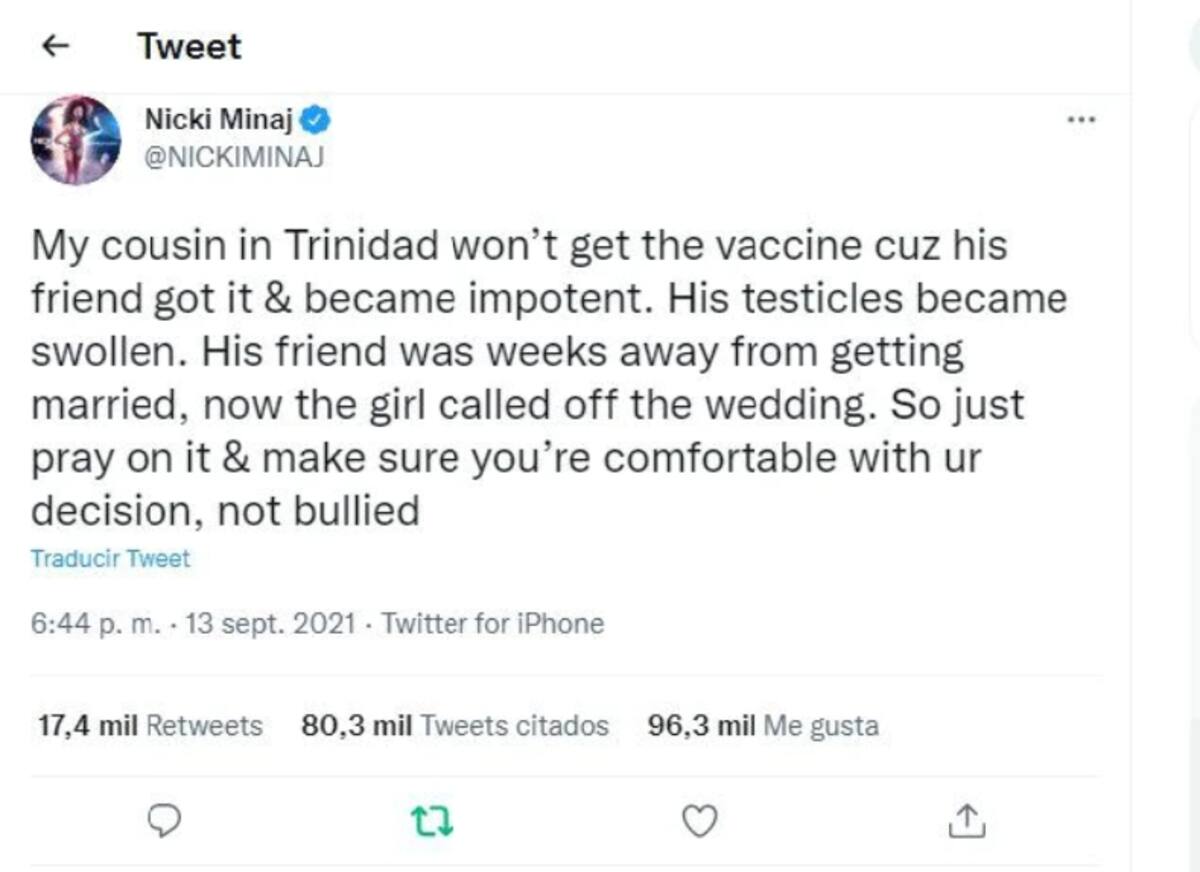Open Nicki Minaj profile picture

pyautogui.click(x=76, y=140)
